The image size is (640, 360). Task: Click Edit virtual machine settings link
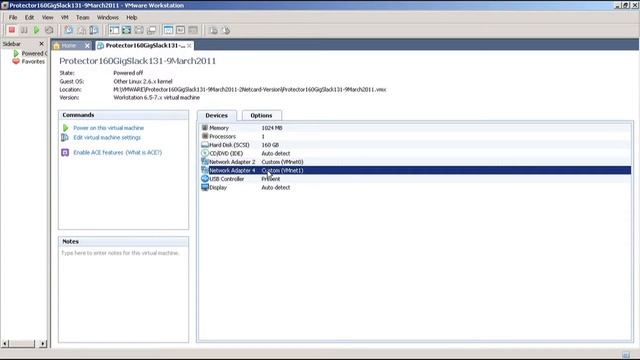click(x=107, y=138)
